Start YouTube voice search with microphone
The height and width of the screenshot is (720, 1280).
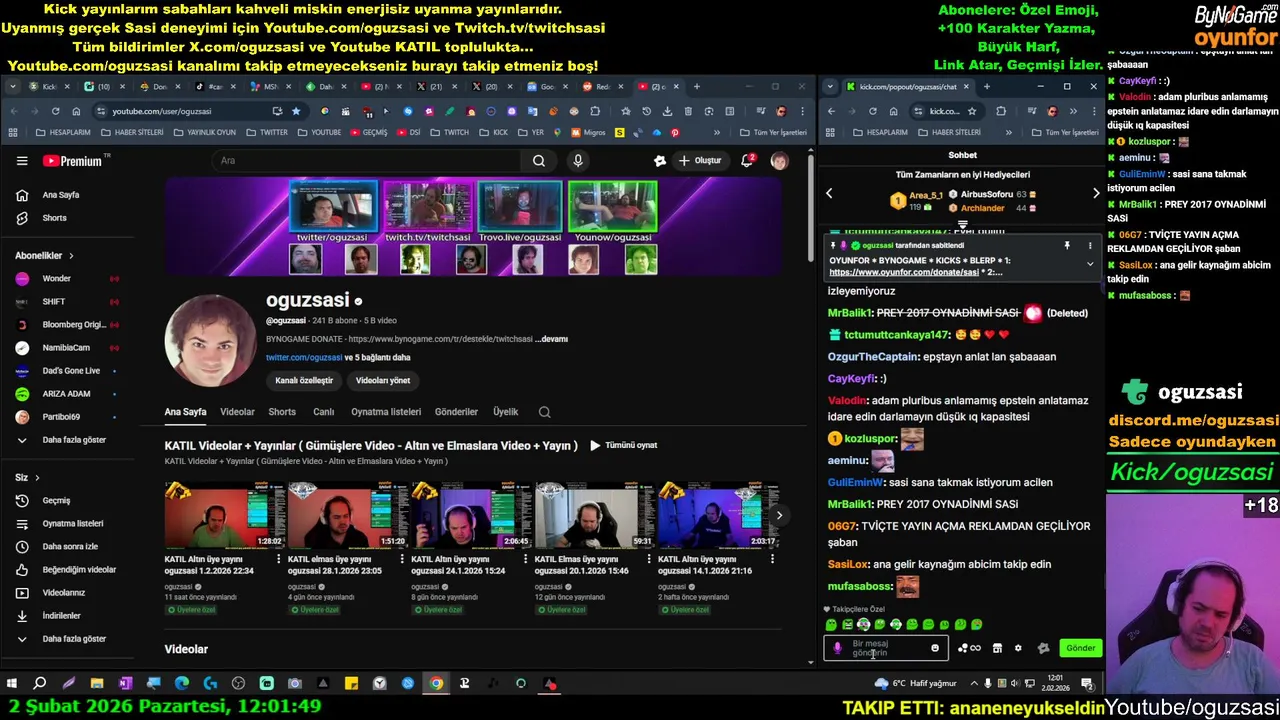point(578,161)
